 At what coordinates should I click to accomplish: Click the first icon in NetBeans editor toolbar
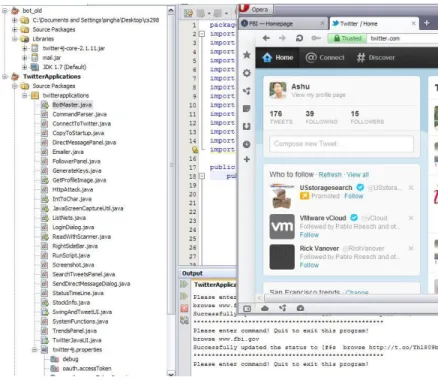189,13
